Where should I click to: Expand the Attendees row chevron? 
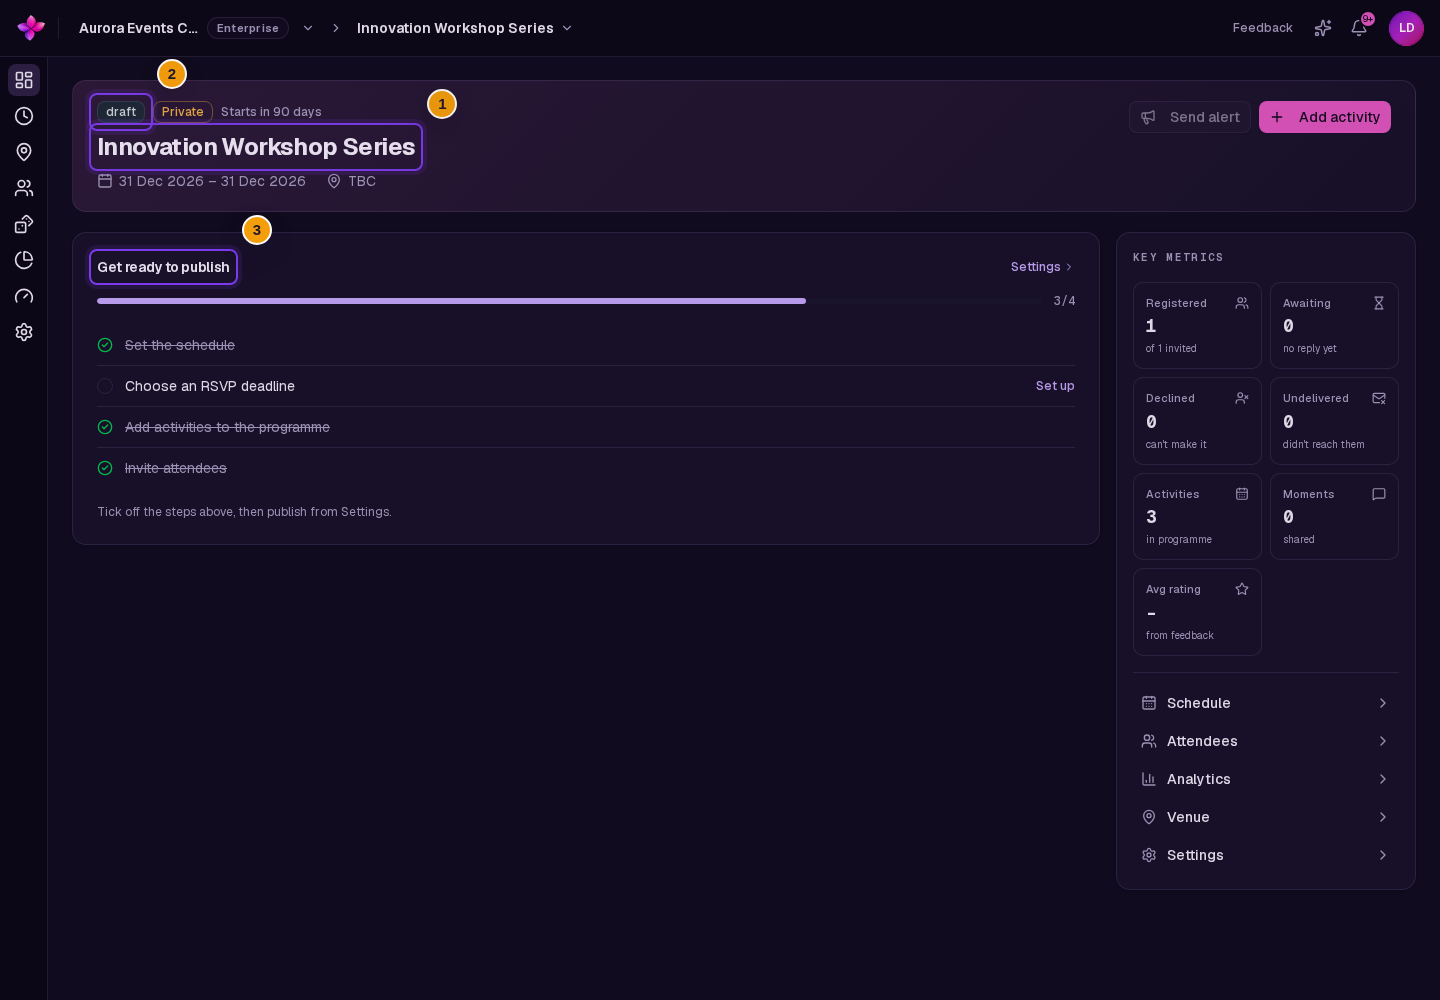tap(1383, 741)
